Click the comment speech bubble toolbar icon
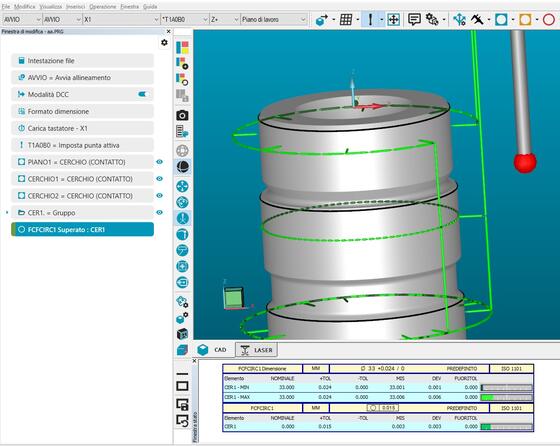This screenshot has height=446, width=560. pyautogui.click(x=414, y=20)
